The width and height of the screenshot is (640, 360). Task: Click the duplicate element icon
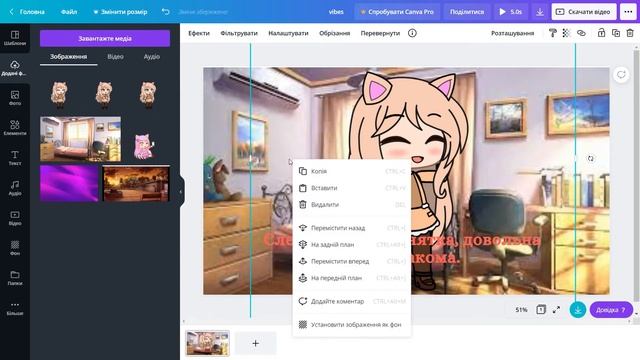pyautogui.click(x=616, y=33)
